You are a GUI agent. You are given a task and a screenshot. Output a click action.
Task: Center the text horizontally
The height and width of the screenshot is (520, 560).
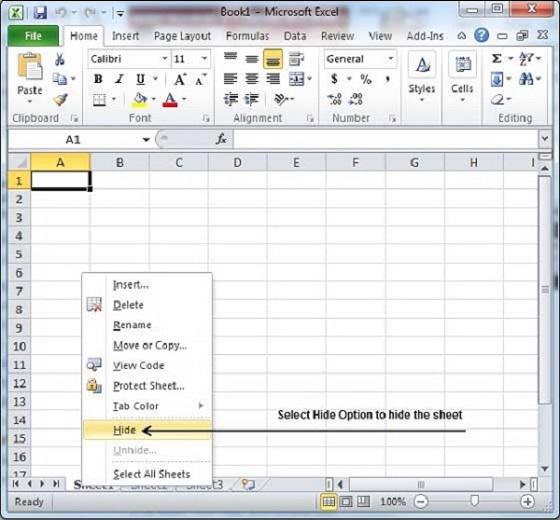pos(252,79)
